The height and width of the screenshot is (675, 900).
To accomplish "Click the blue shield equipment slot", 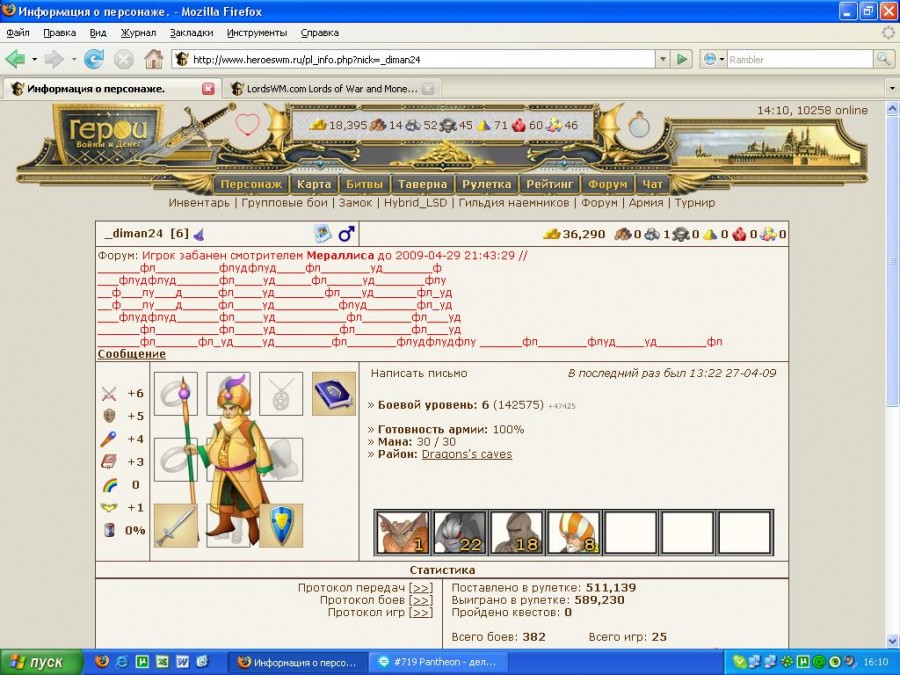I will (281, 525).
